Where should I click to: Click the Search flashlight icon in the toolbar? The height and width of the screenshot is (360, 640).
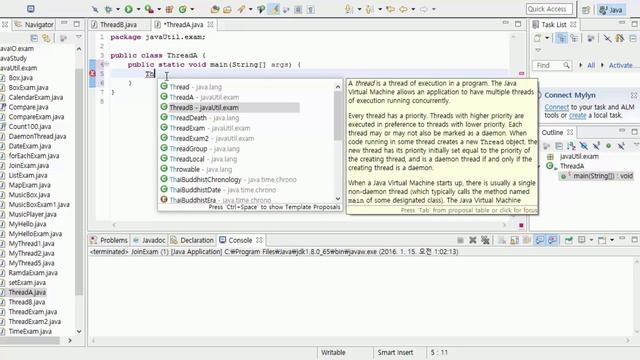pyautogui.click(x=241, y=9)
